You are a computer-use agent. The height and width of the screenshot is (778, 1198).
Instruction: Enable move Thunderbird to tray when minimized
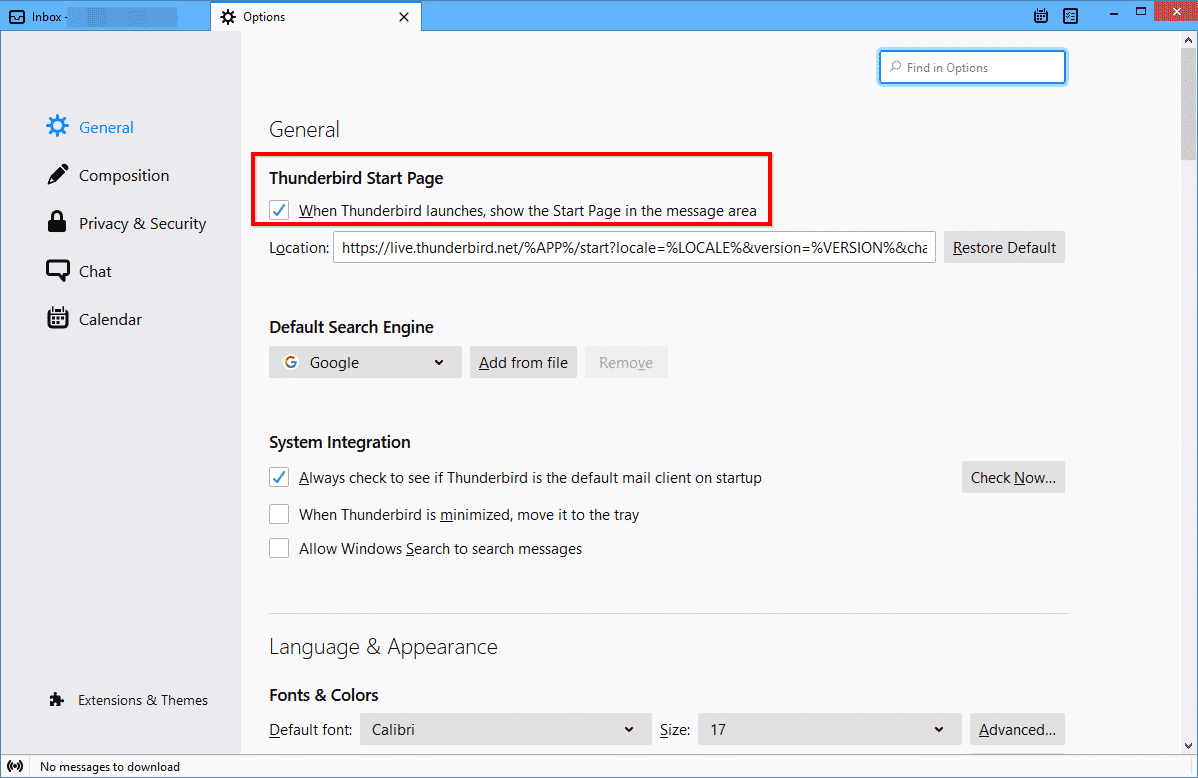(x=279, y=514)
